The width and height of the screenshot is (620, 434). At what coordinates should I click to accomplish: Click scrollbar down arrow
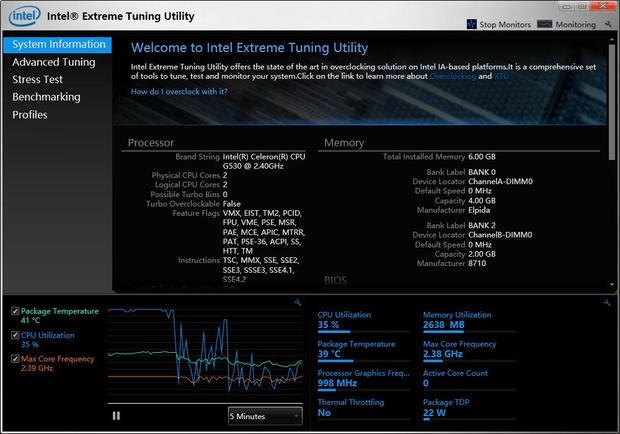[x=612, y=284]
